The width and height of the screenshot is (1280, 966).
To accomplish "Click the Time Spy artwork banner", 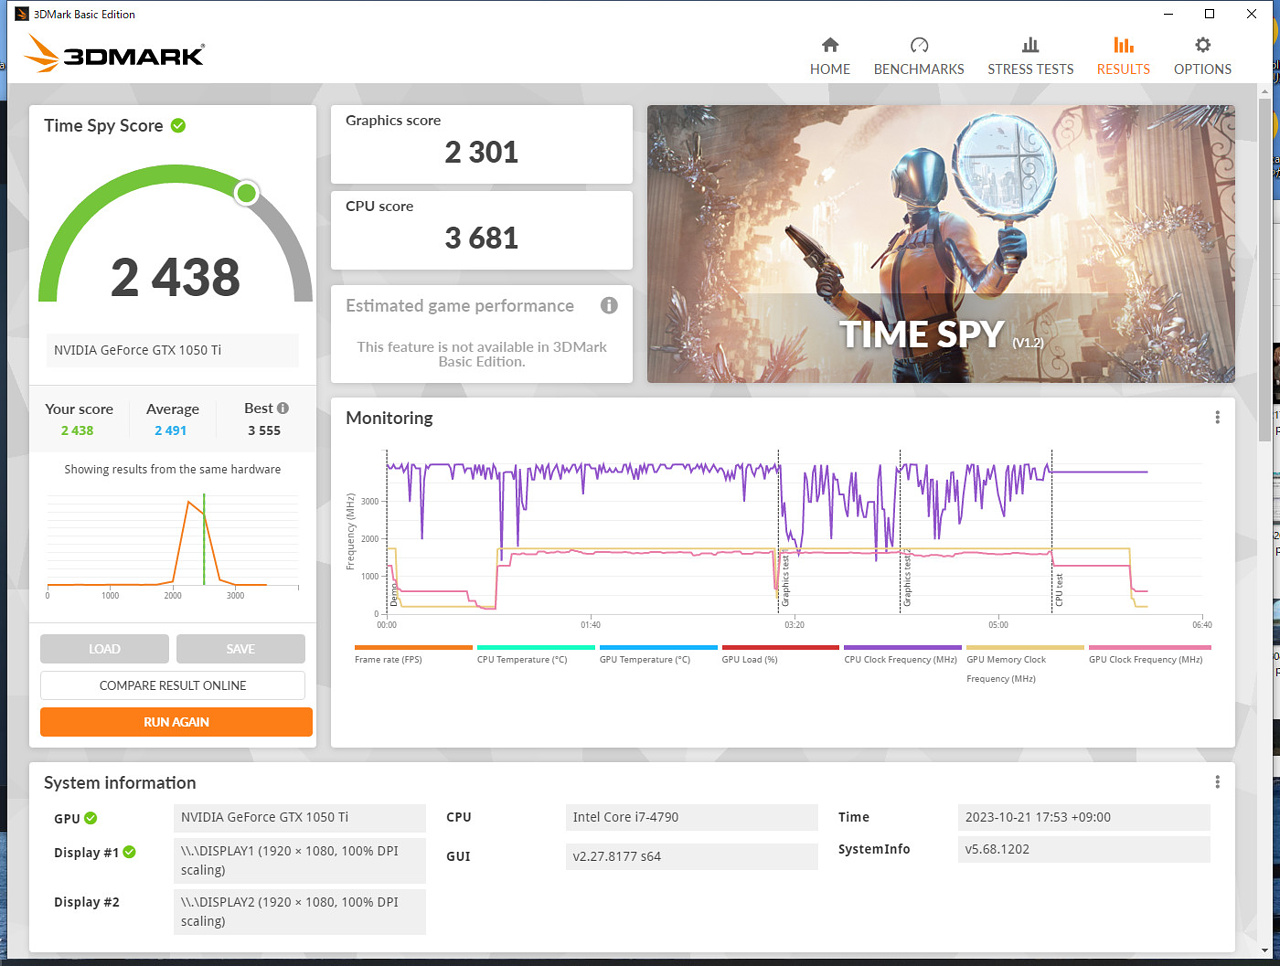I will pos(941,244).
